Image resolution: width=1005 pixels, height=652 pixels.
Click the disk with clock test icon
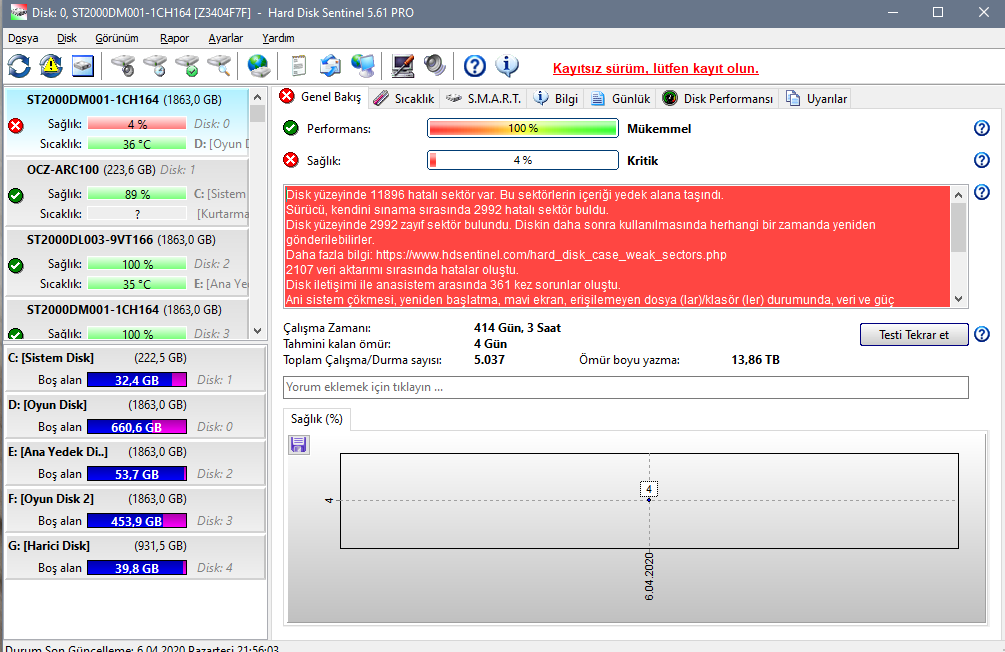pos(155,66)
